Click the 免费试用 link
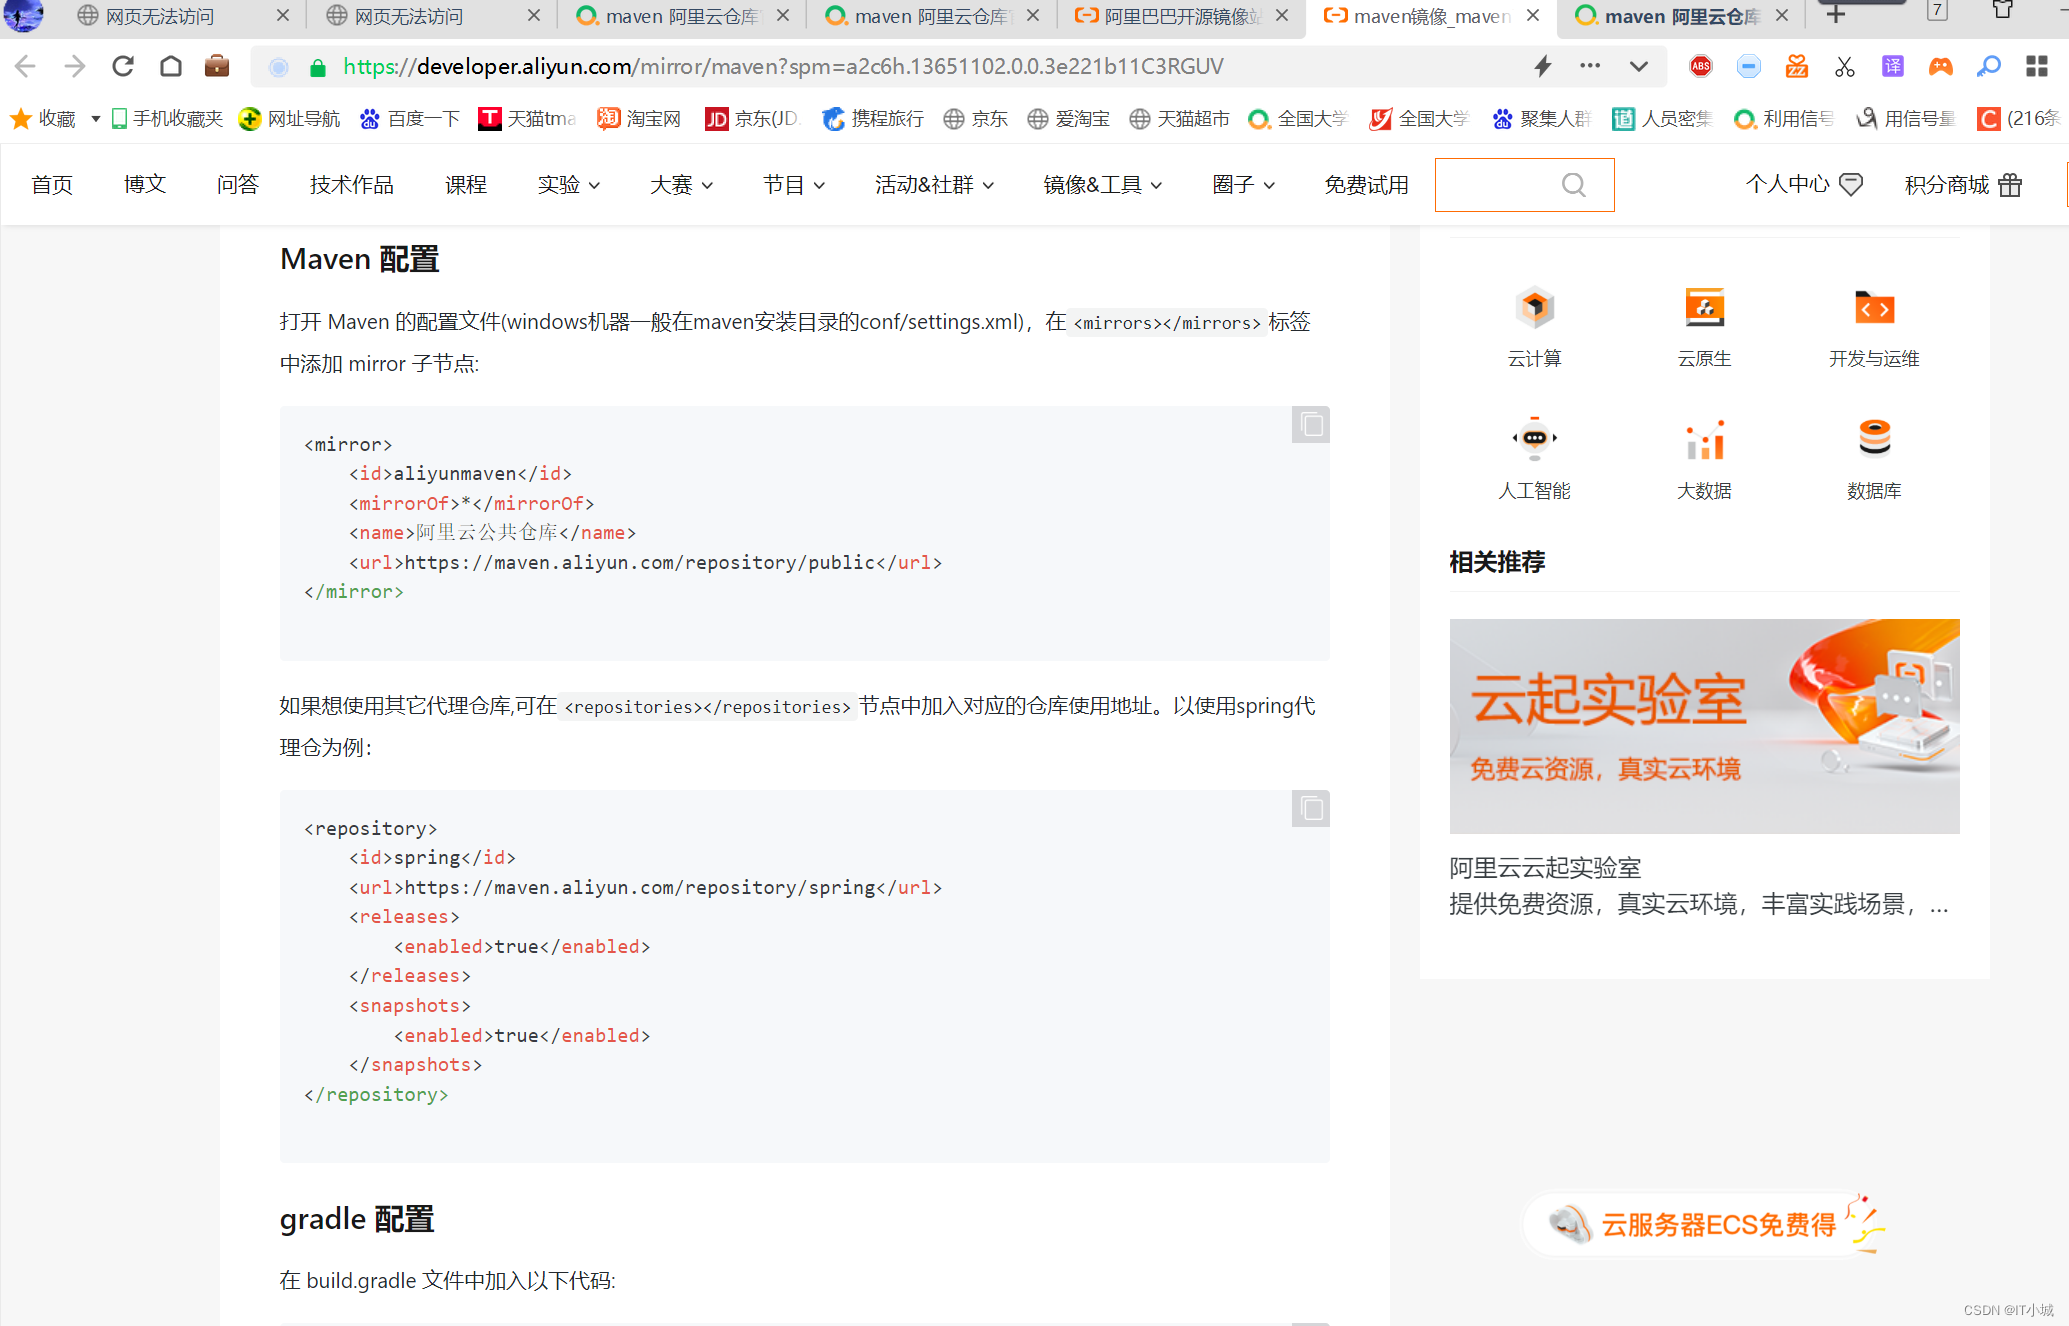 tap(1366, 185)
